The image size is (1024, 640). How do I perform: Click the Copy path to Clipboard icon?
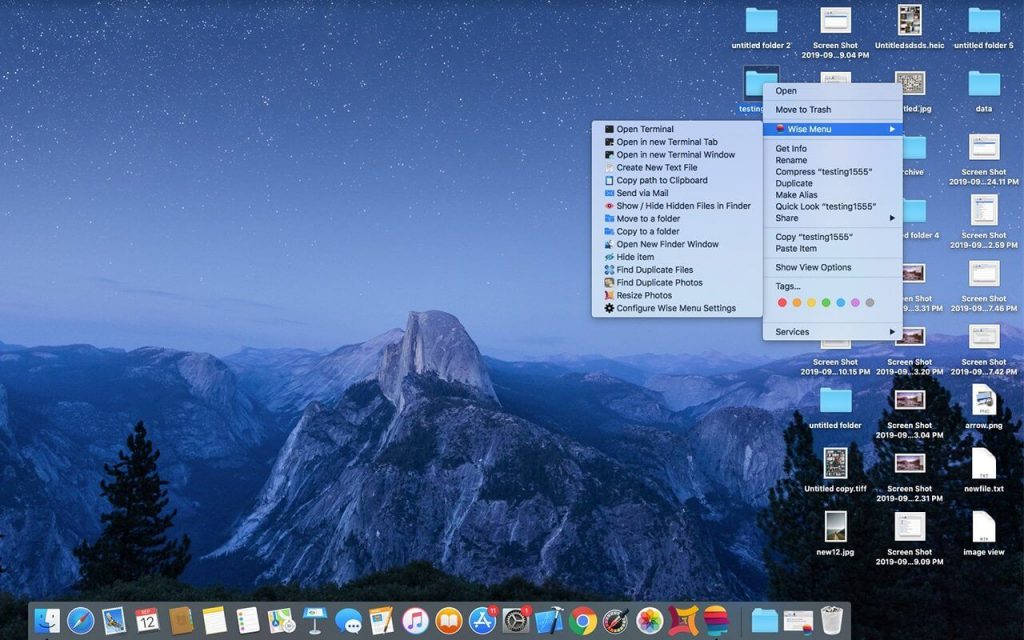pos(609,181)
